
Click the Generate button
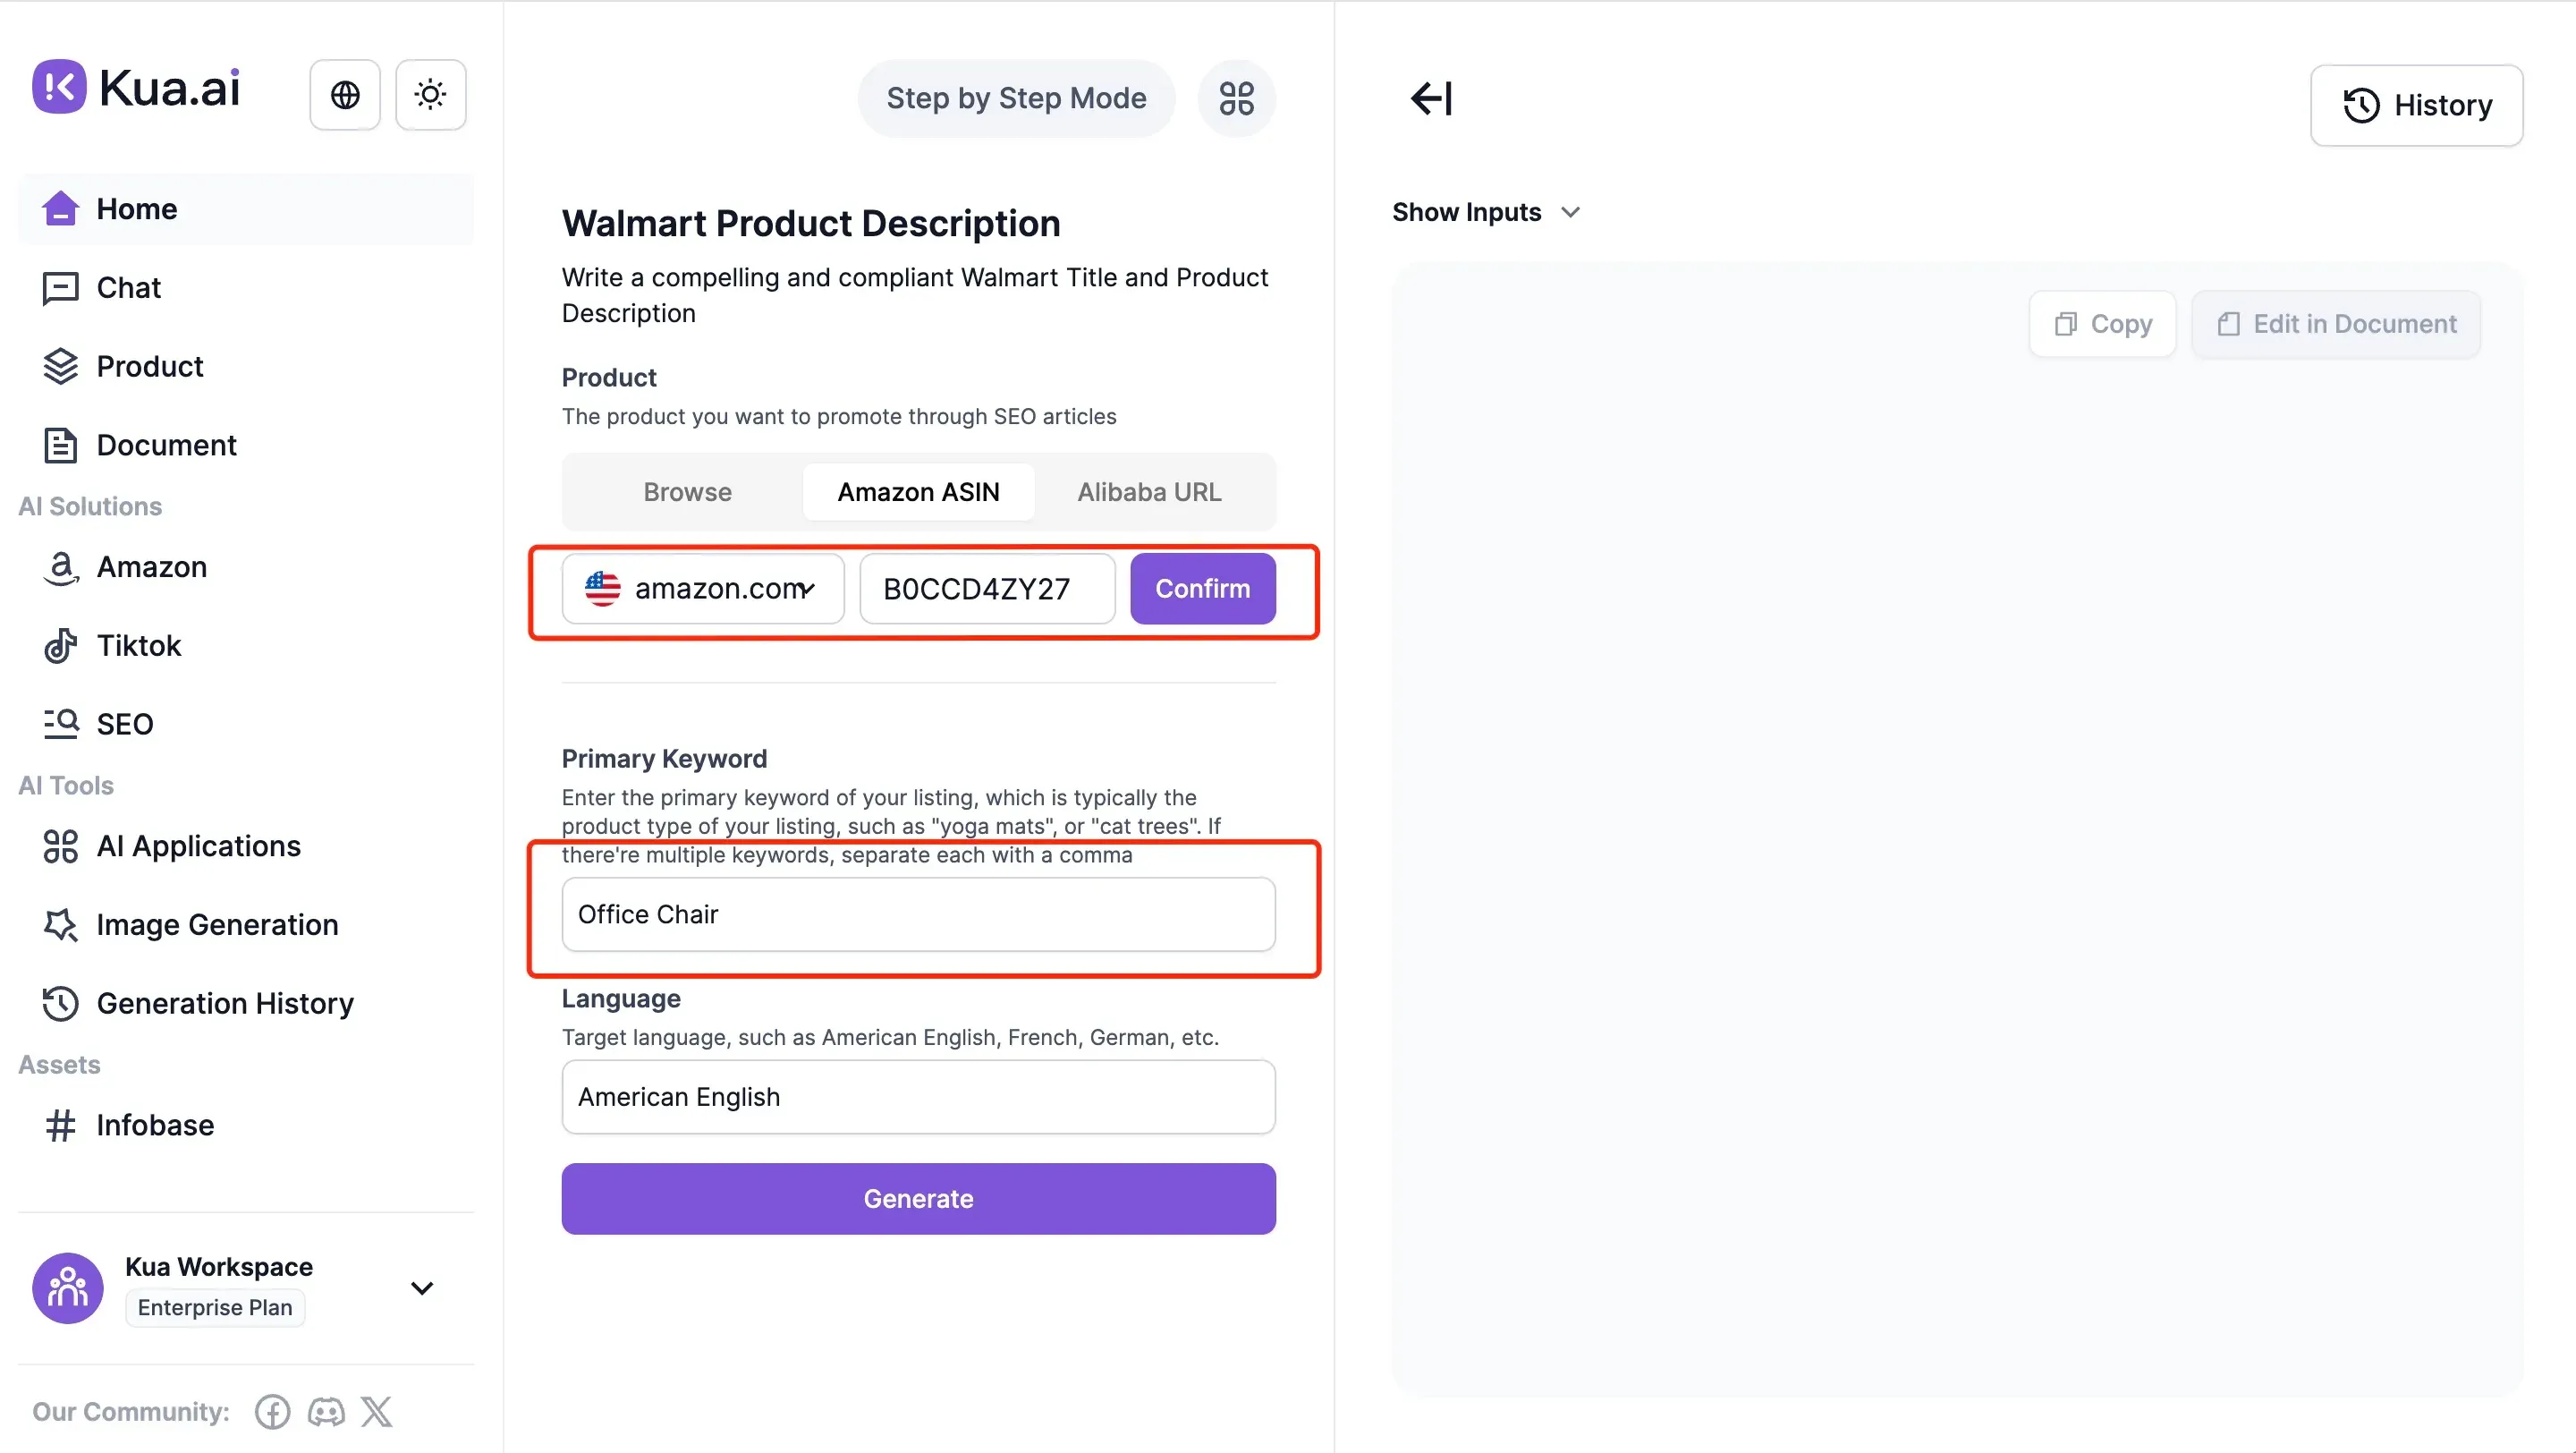pyautogui.click(x=918, y=1199)
